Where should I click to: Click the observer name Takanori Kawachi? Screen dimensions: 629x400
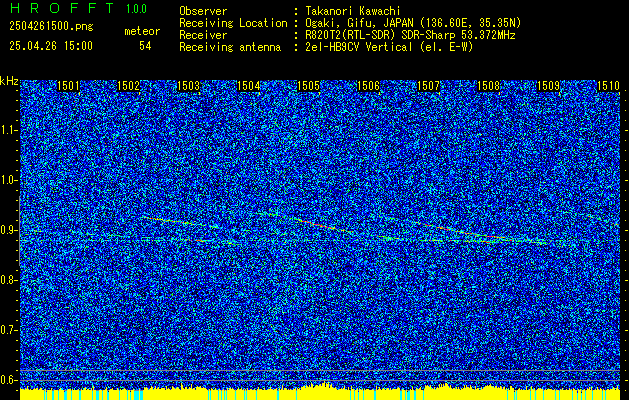pyautogui.click(x=353, y=11)
